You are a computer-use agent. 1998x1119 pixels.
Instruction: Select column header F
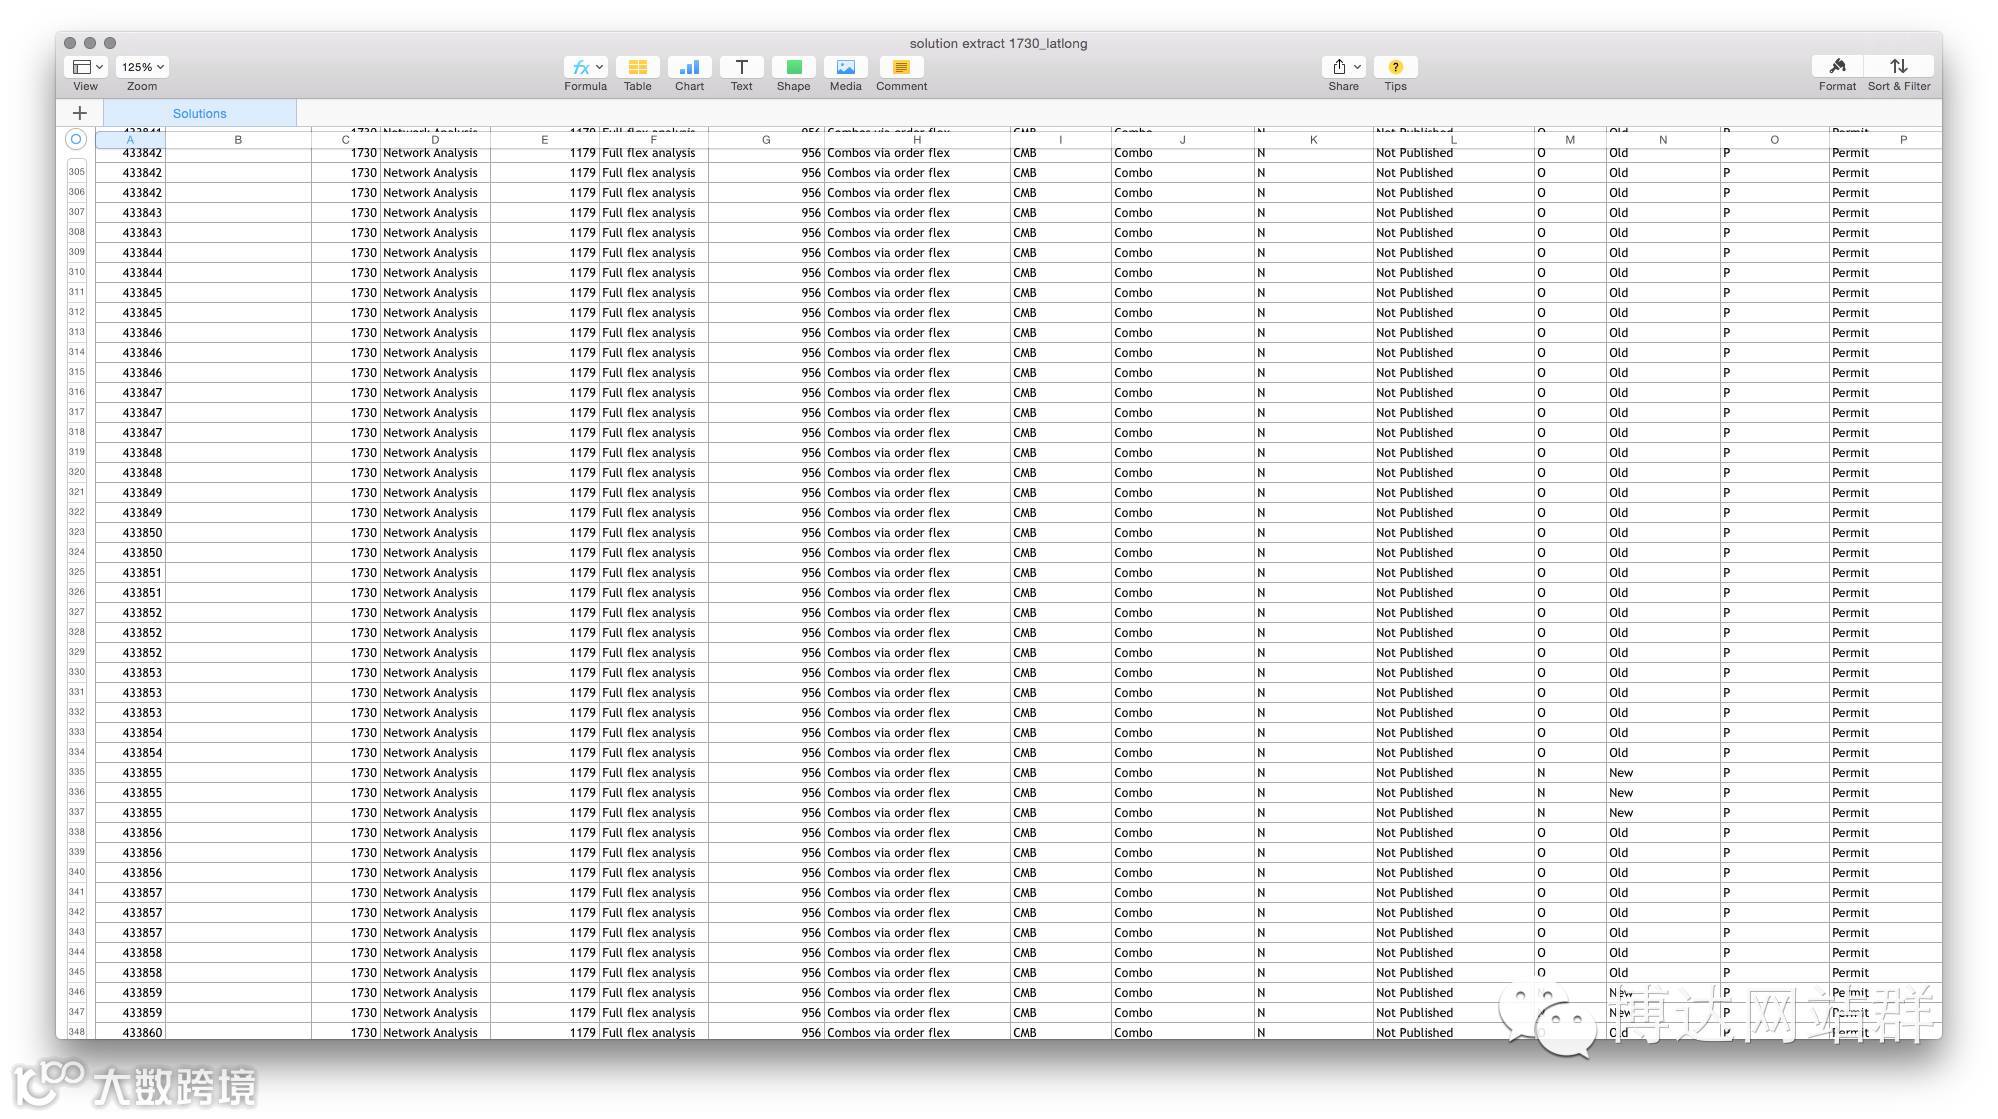653,140
